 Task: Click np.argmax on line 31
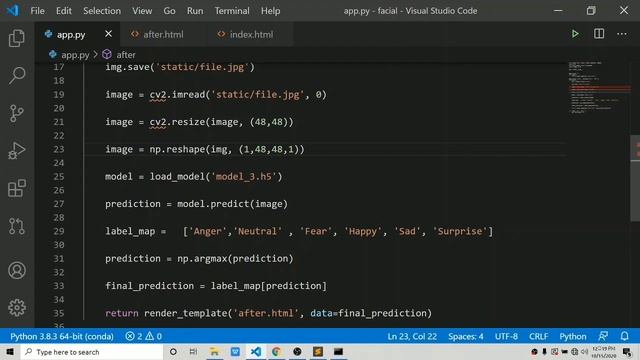(x=202, y=258)
